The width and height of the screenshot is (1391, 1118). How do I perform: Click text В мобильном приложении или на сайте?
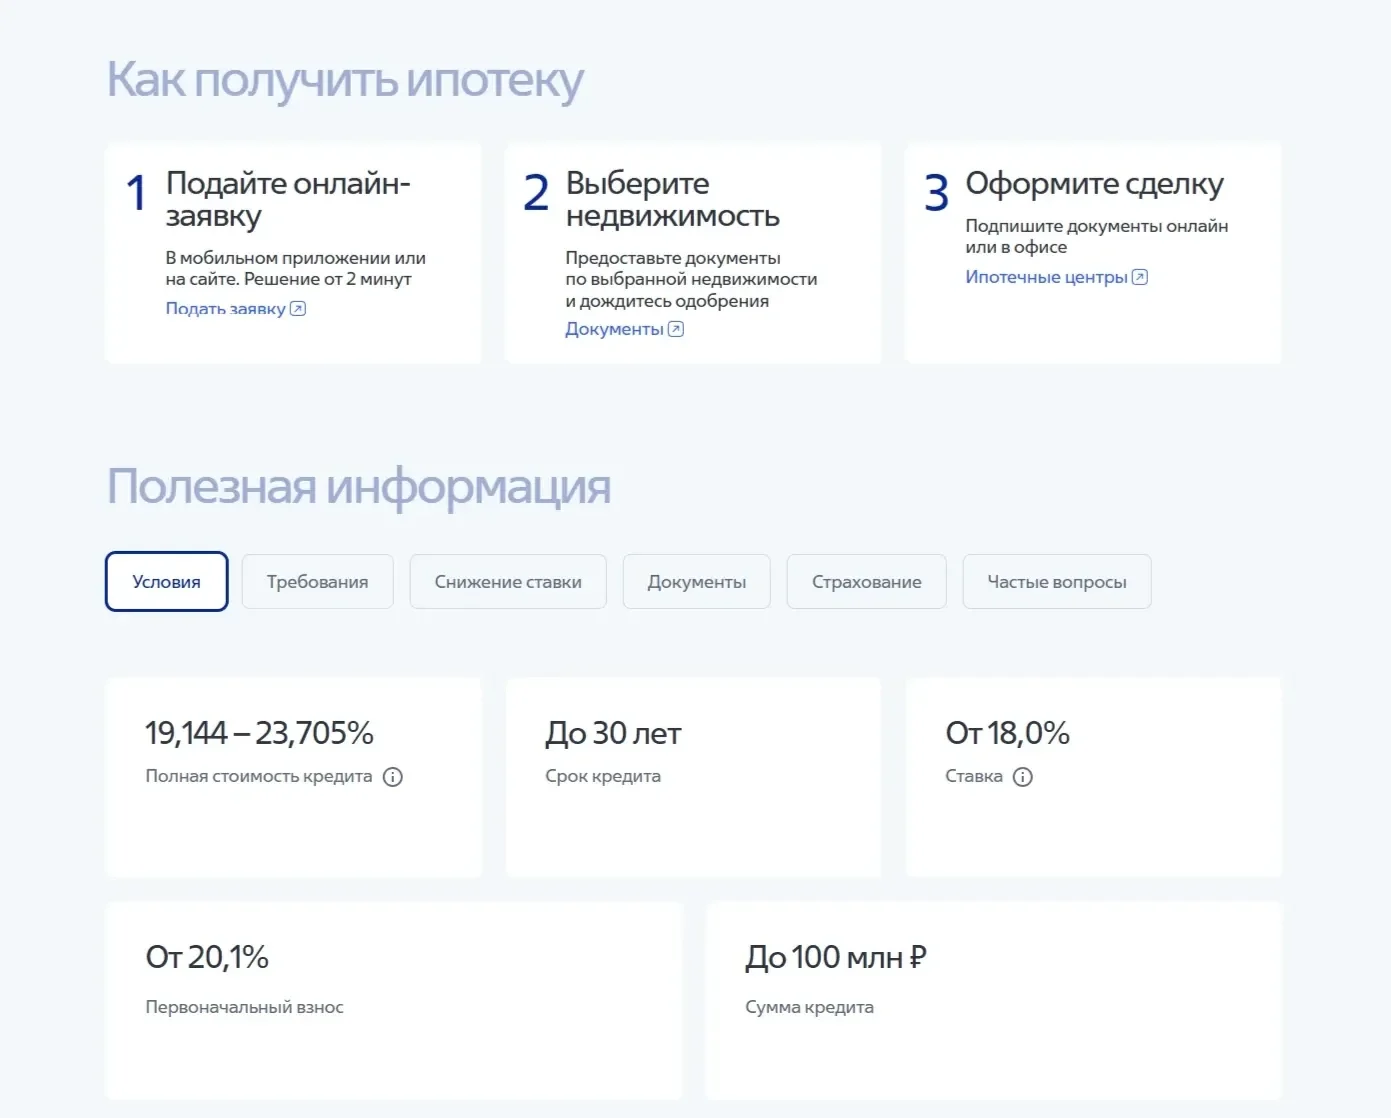tap(295, 269)
